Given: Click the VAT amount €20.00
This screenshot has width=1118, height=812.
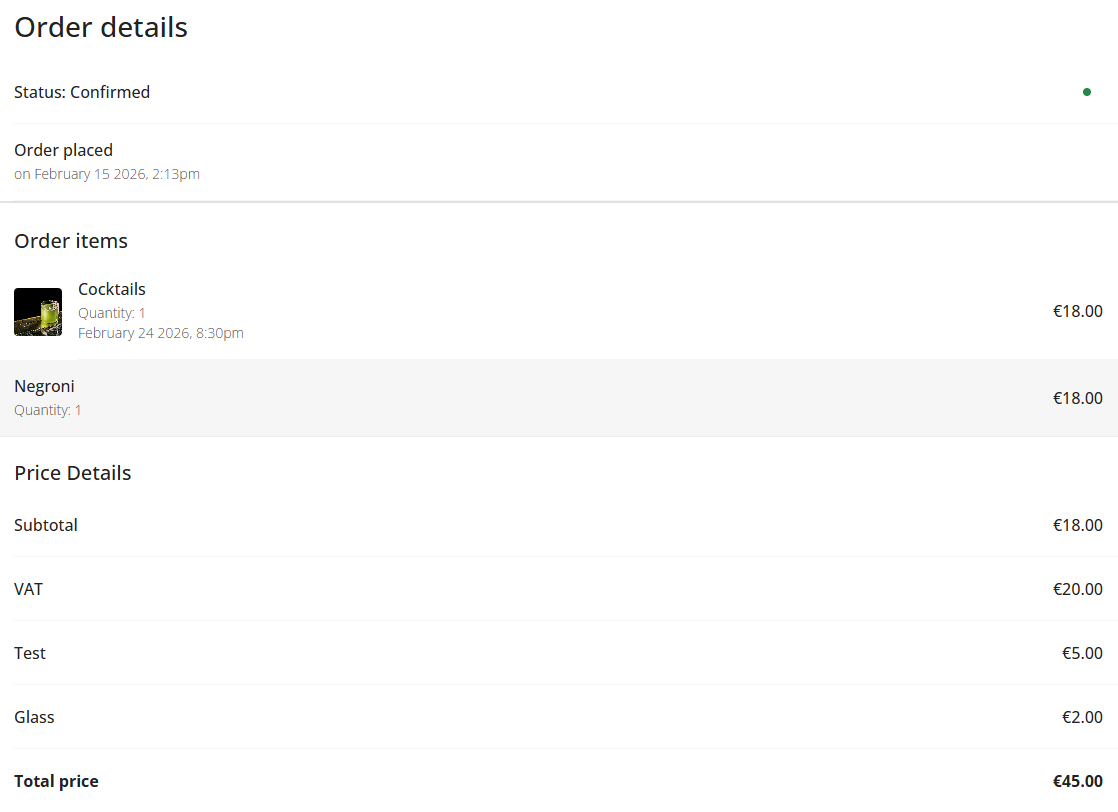Looking at the screenshot, I should click(1077, 589).
